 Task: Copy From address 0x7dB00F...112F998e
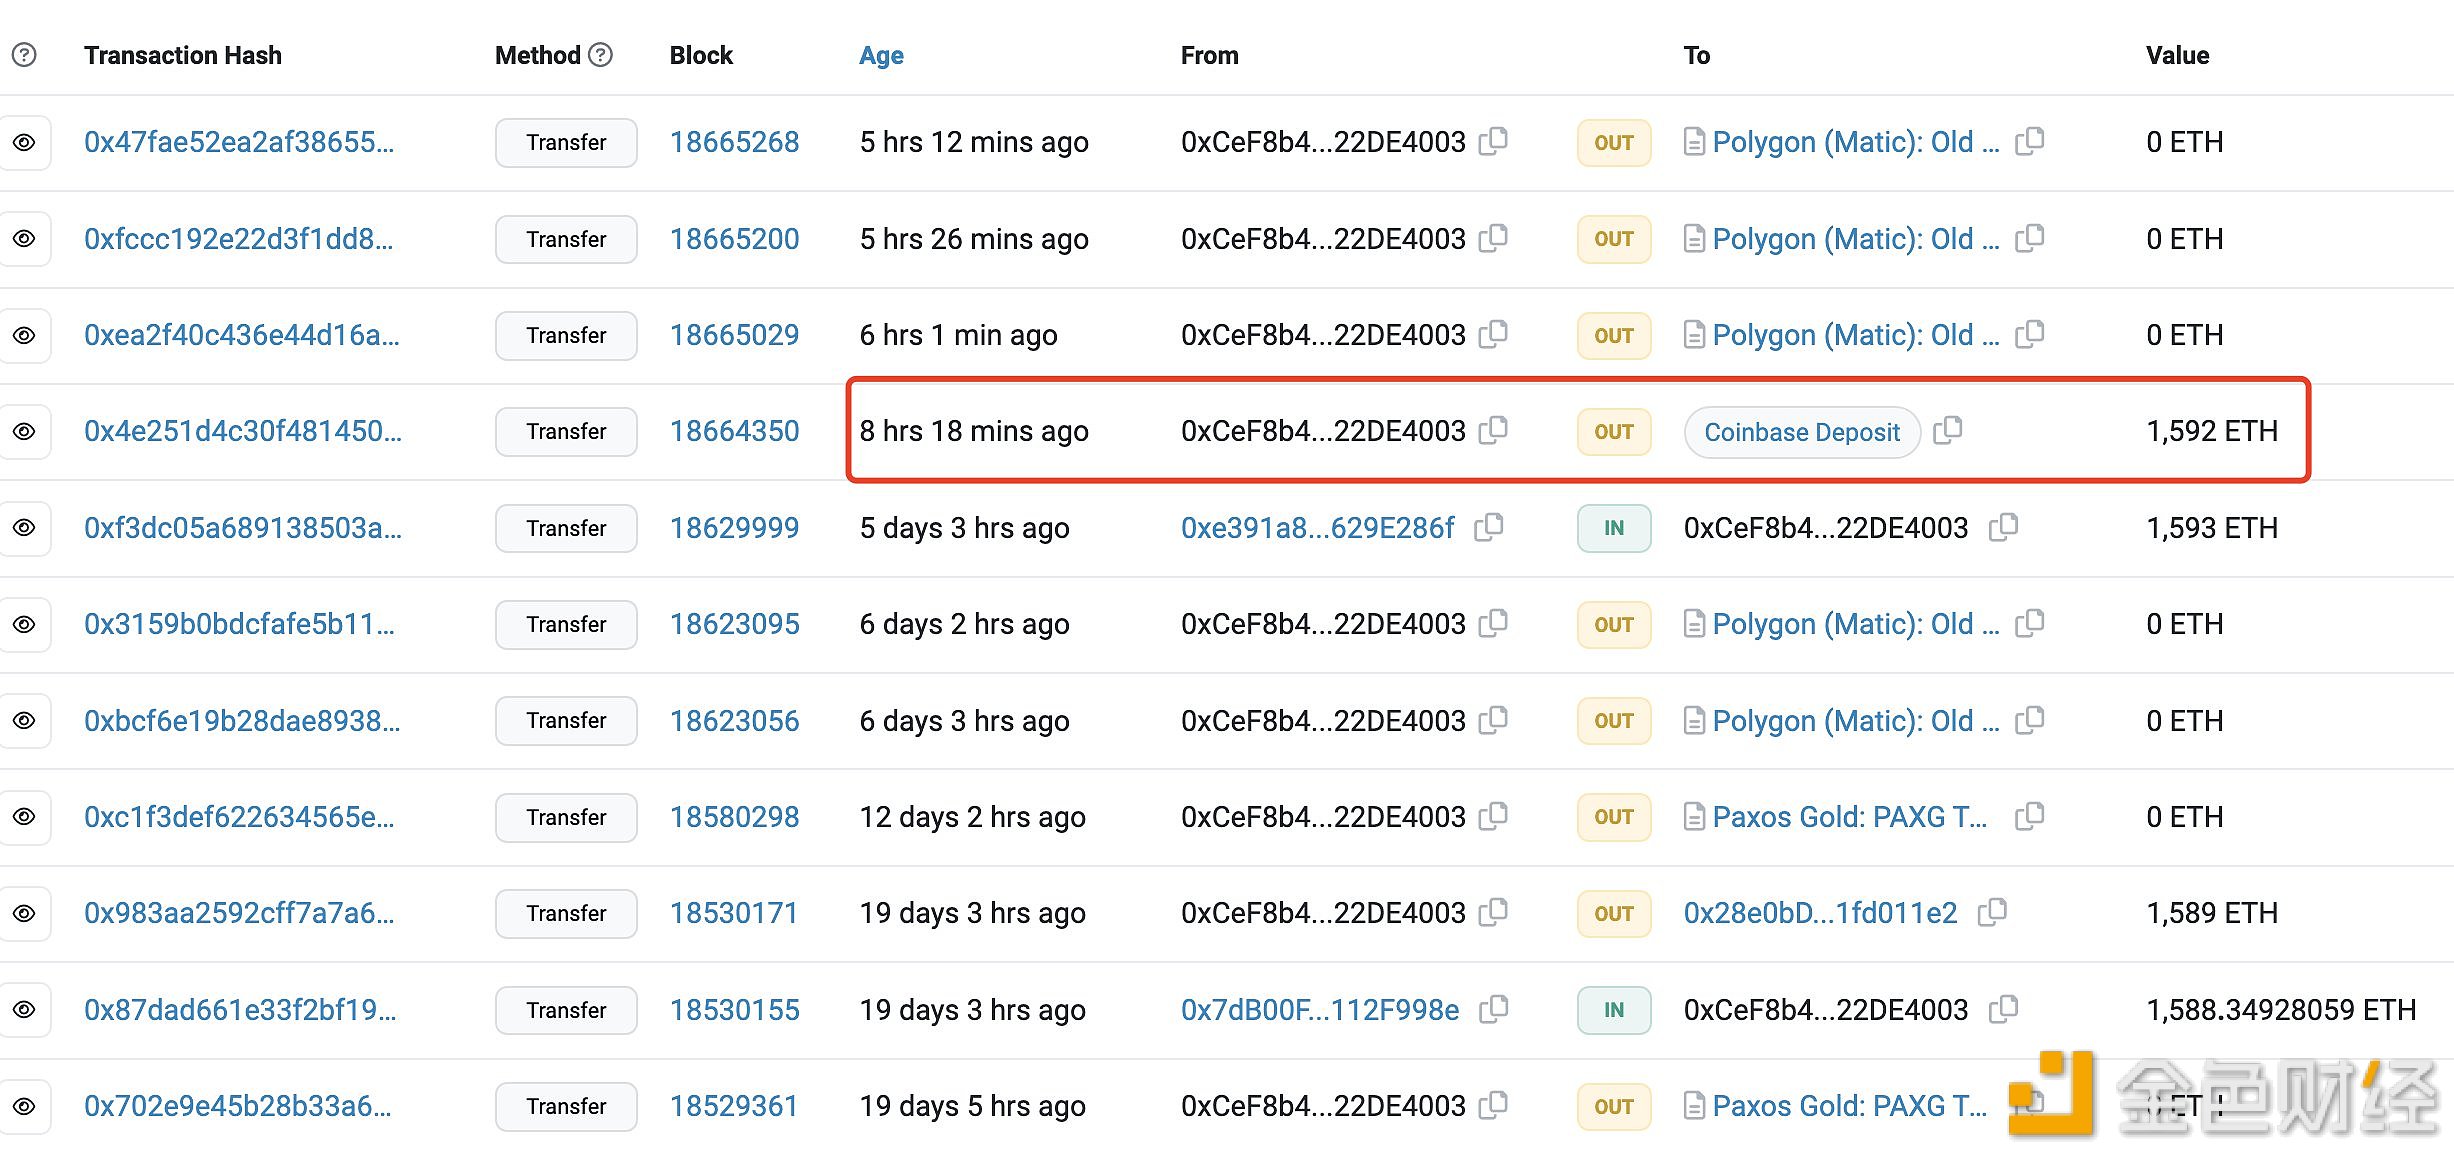[1493, 1009]
